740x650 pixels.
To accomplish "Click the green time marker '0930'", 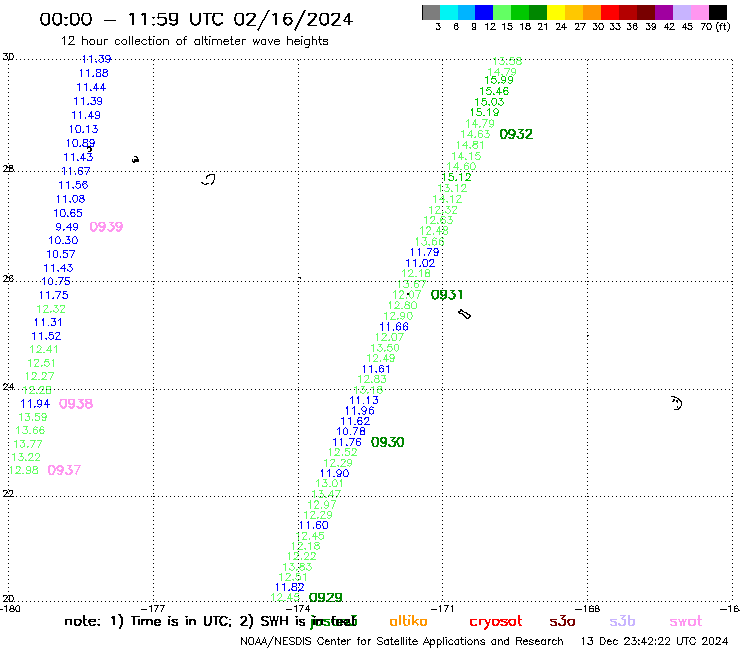I will pos(387,442).
